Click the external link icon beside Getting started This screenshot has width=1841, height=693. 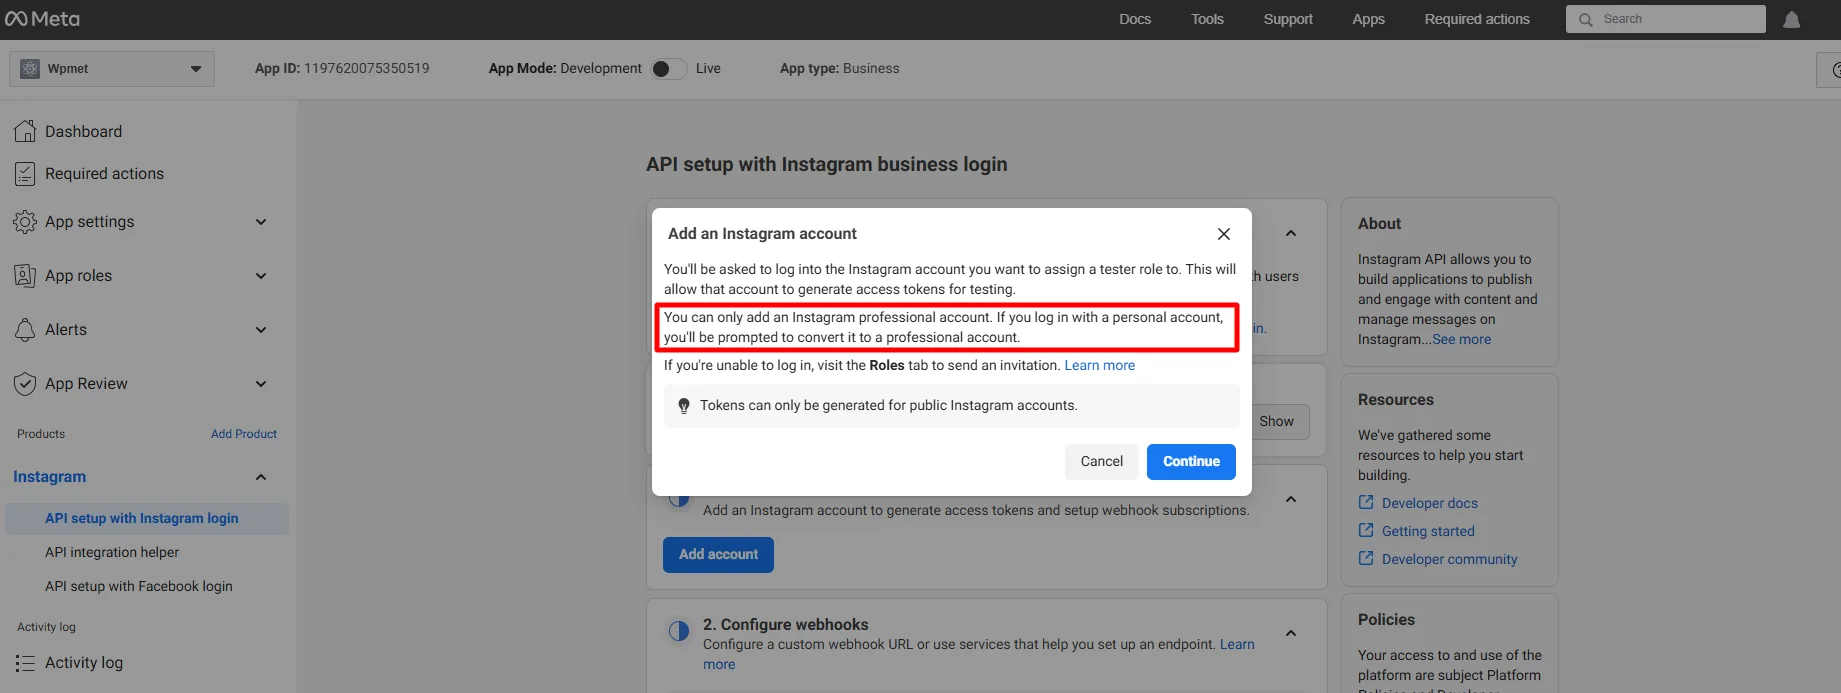click(x=1366, y=531)
